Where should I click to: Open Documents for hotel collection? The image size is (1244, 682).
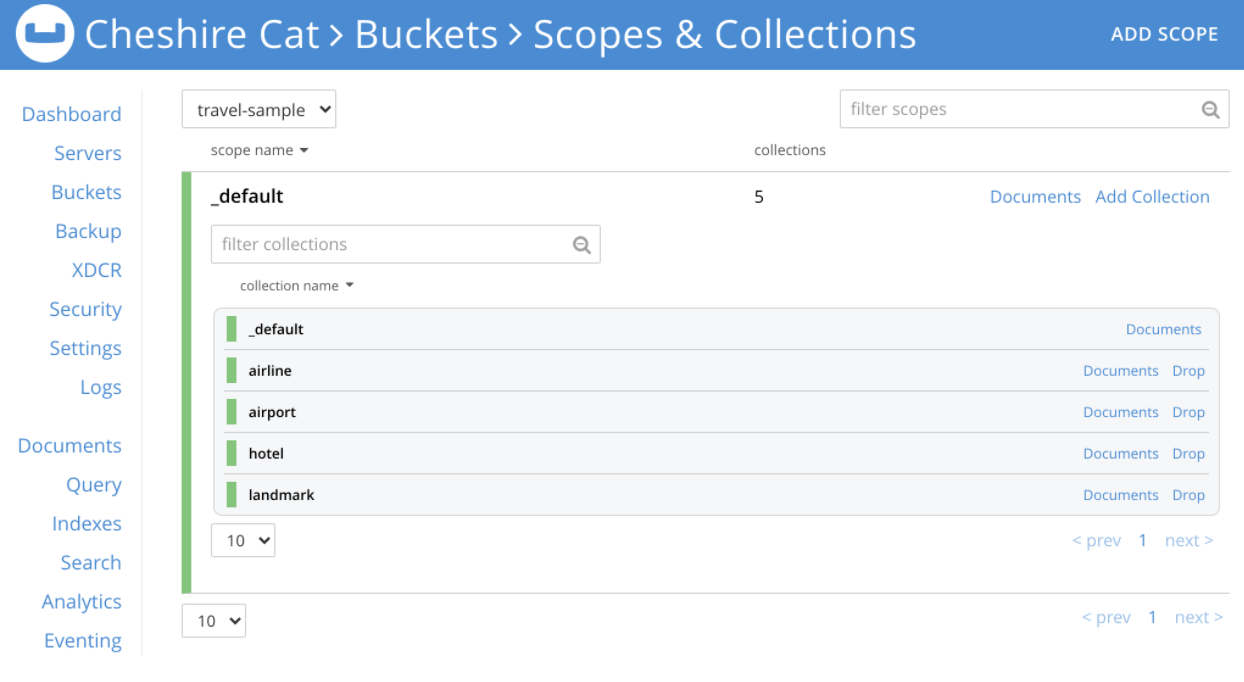click(x=1120, y=454)
